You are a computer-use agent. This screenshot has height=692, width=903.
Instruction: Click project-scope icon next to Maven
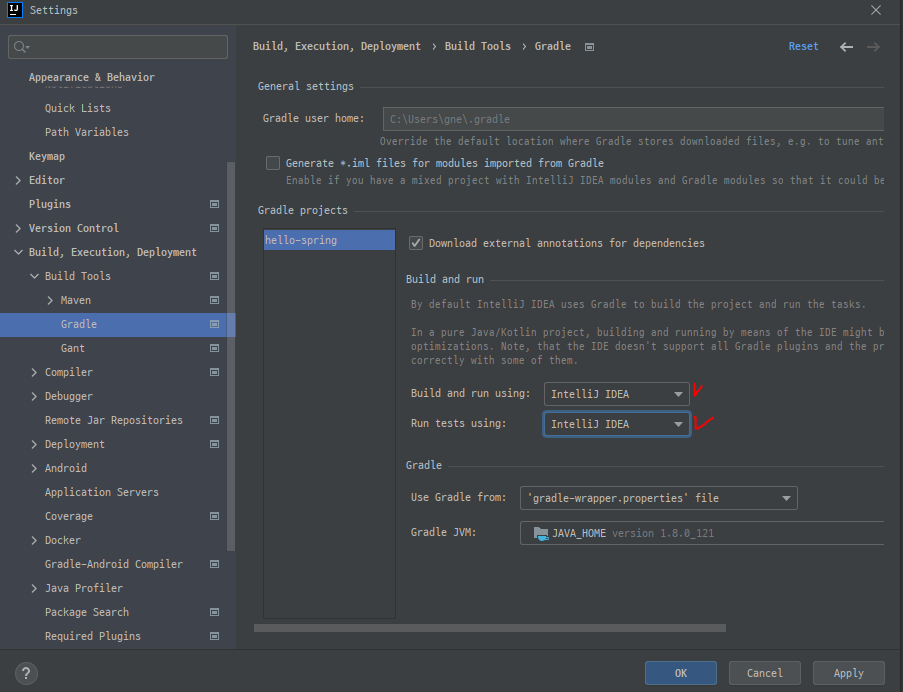(x=214, y=301)
